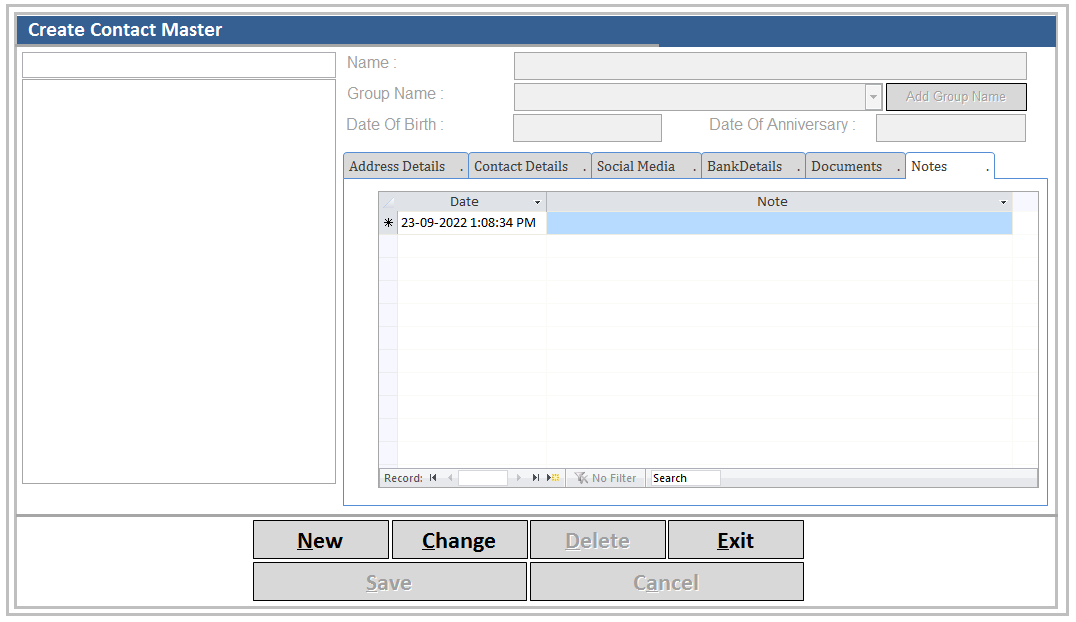1076x622 pixels.
Task: Select the Documents tab
Action: pyautogui.click(x=847, y=166)
